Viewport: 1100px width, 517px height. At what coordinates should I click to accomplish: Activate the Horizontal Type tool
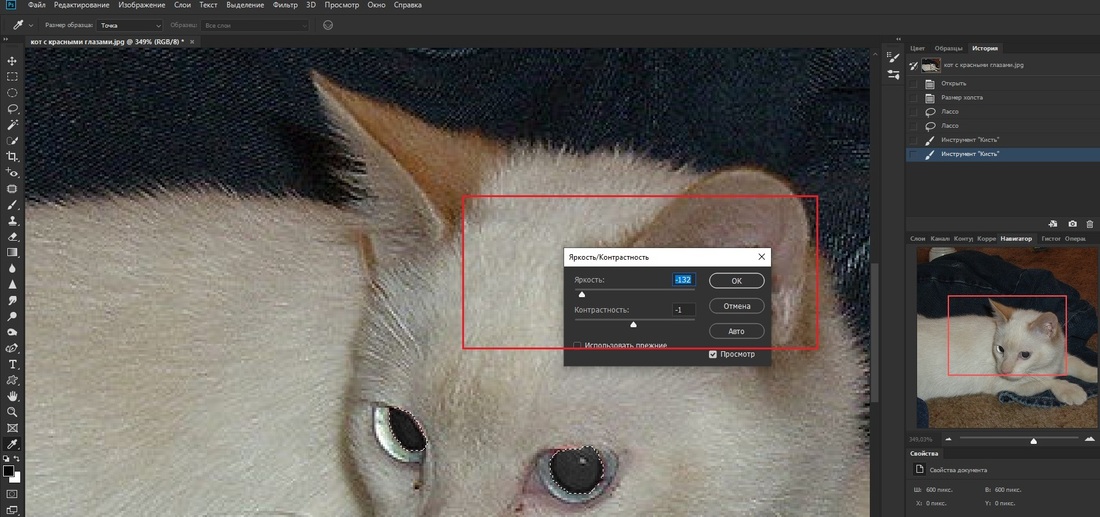[x=12, y=363]
